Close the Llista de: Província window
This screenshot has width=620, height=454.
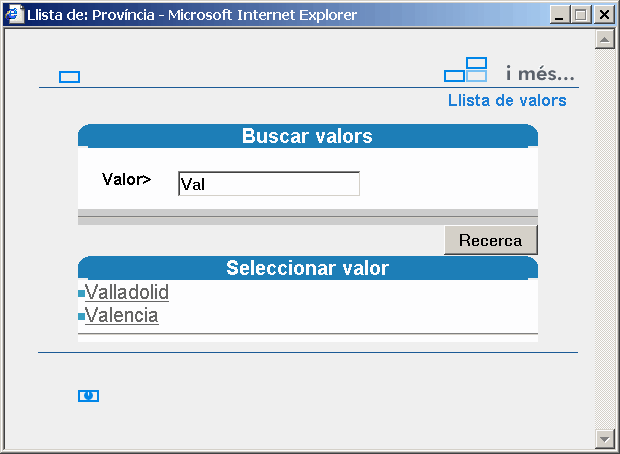(603, 15)
